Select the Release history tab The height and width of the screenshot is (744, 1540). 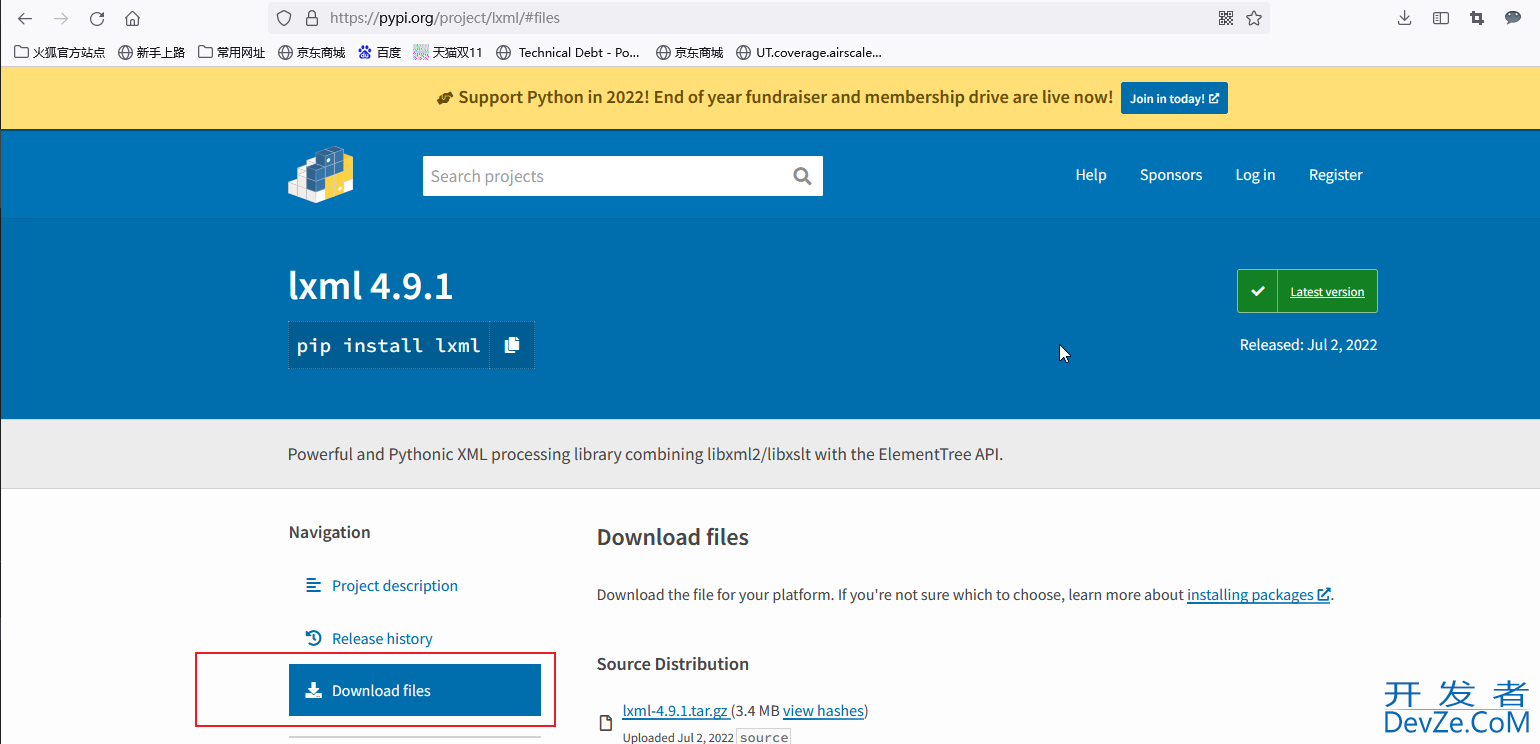click(x=382, y=639)
